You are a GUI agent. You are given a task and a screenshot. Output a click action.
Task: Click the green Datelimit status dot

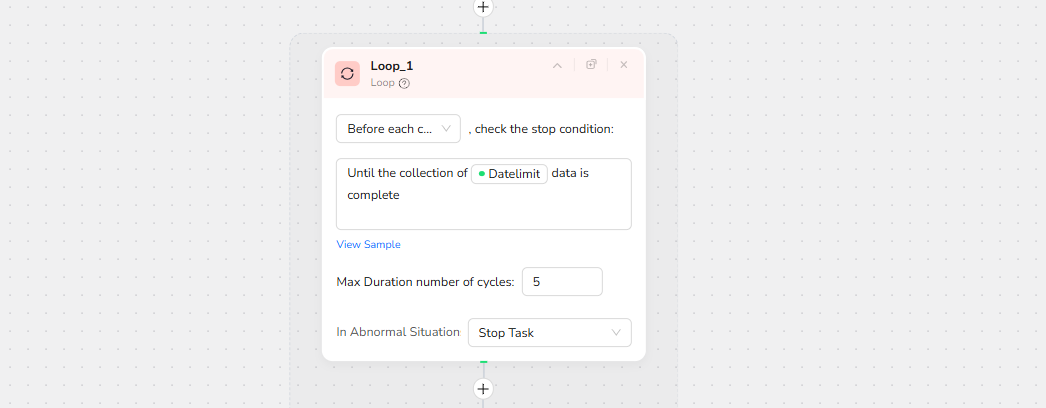[481, 173]
